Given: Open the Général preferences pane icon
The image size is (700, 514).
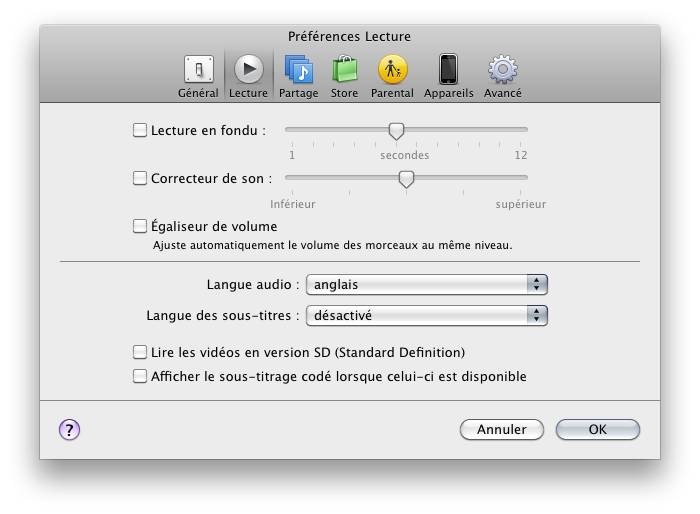Looking at the screenshot, I should tap(198, 71).
